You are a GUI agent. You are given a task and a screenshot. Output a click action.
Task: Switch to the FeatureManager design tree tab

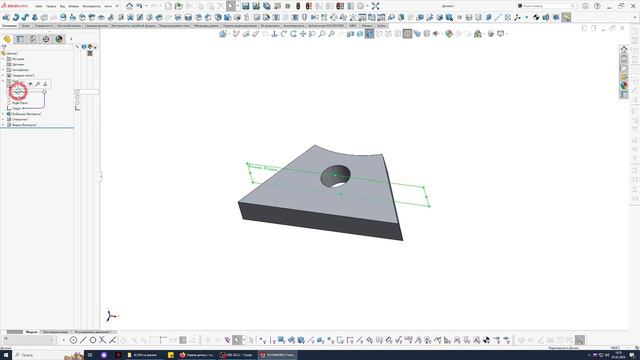click(x=7, y=39)
